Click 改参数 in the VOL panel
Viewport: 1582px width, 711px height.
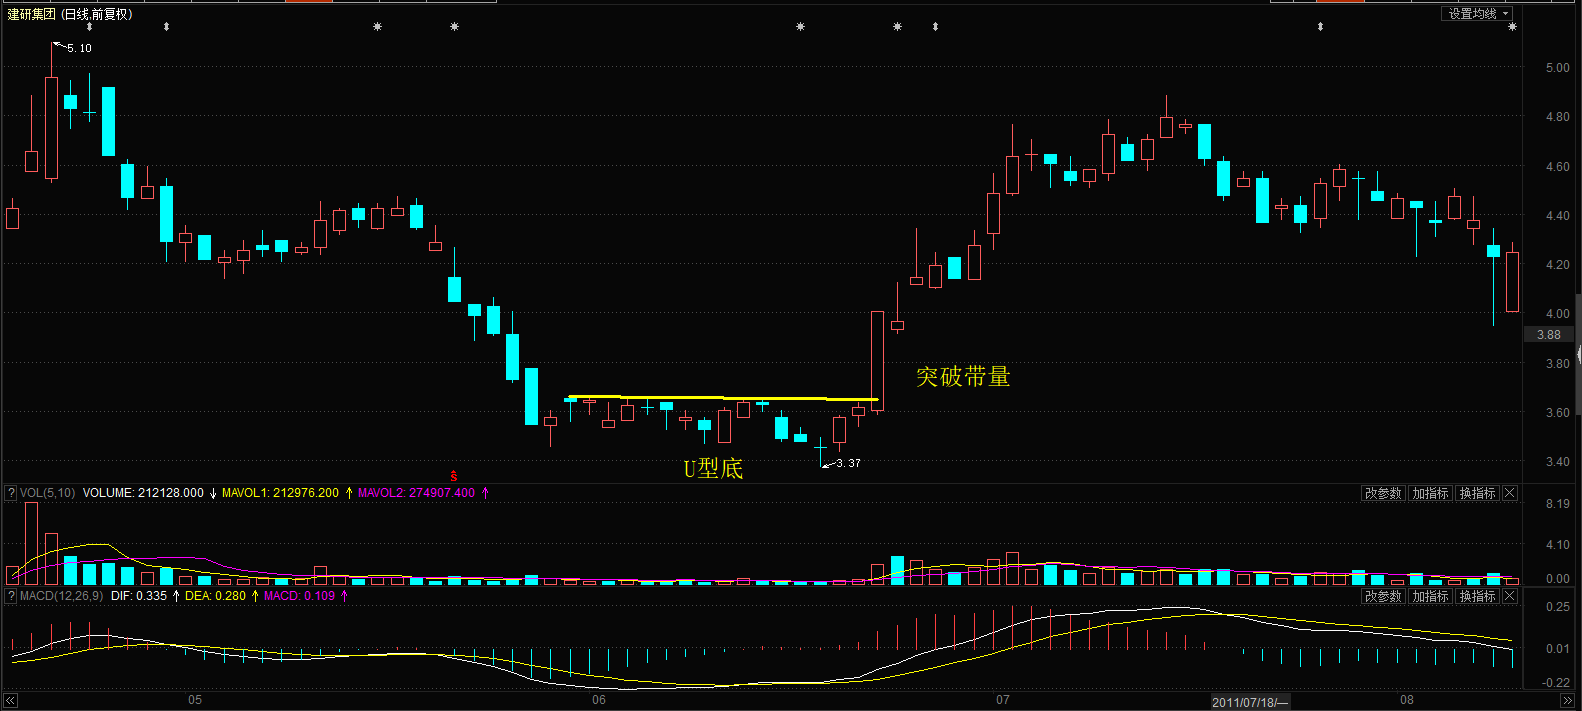tap(1383, 493)
